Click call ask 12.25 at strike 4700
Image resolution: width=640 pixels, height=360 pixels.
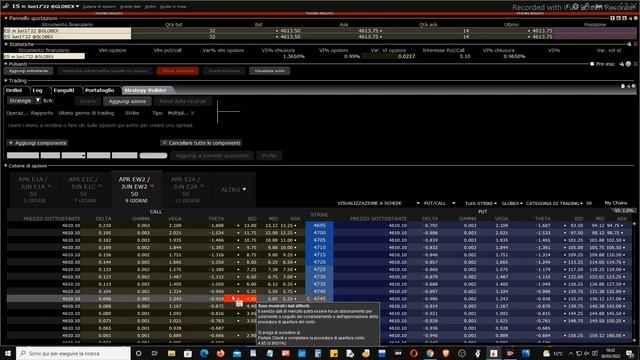click(287, 233)
